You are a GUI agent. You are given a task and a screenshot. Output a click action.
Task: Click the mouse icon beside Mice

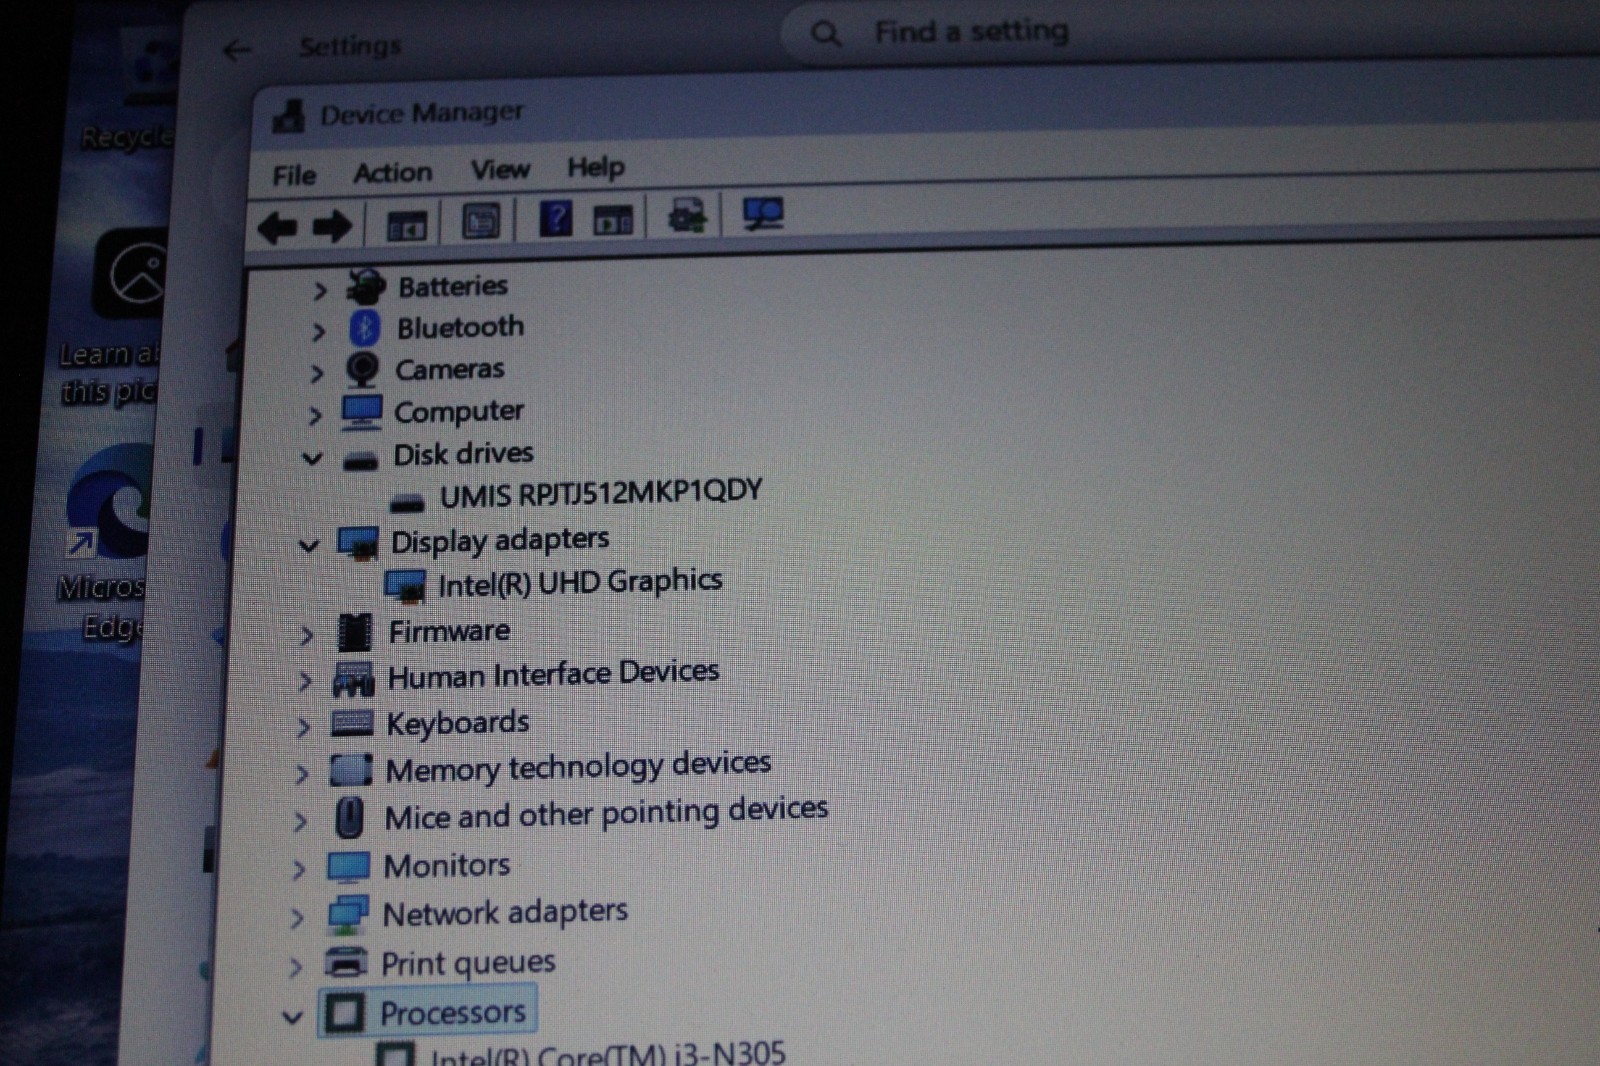348,818
